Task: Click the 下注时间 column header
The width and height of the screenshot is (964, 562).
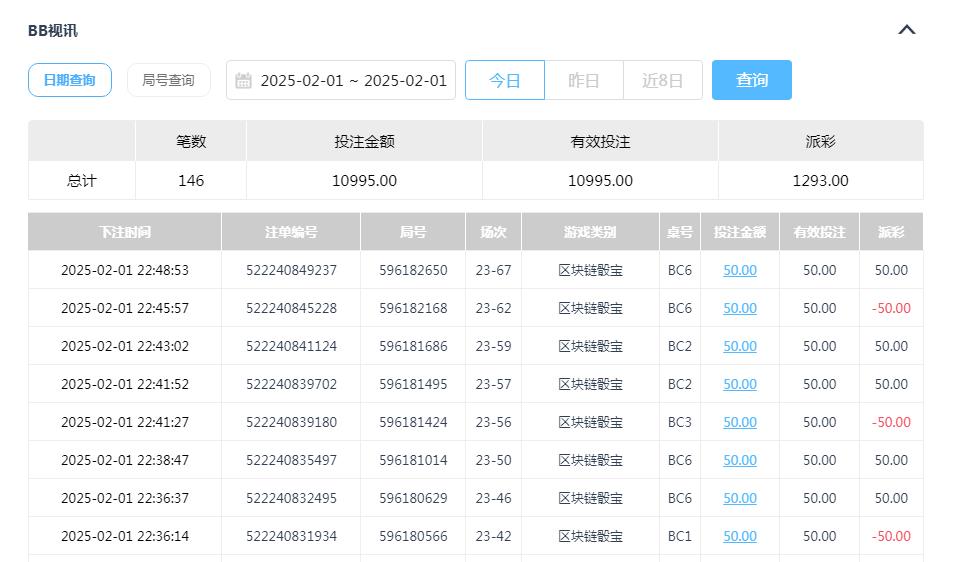Action: point(125,232)
